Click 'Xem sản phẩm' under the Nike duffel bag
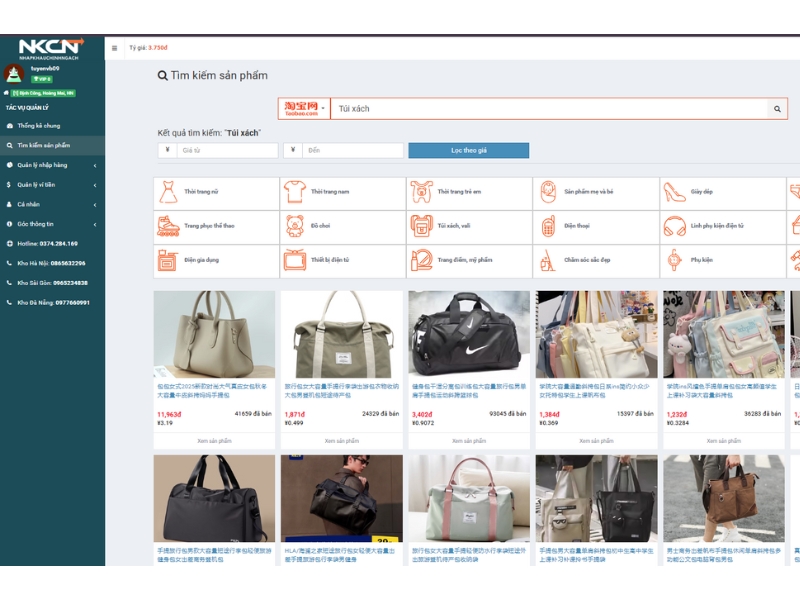This screenshot has height=600, width=800. point(468,441)
